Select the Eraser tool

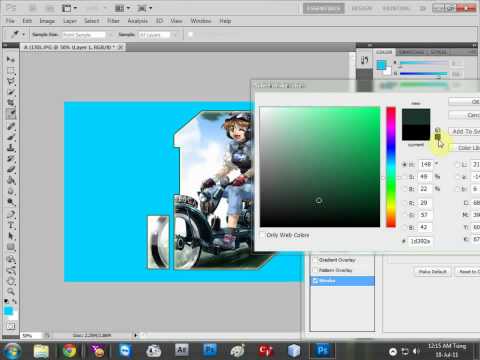click(11, 170)
